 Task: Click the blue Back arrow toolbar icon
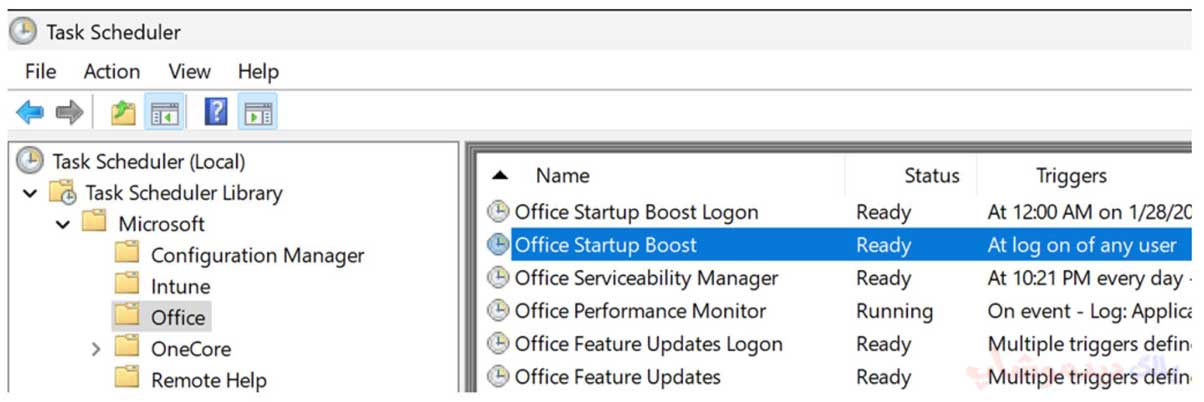click(x=30, y=112)
